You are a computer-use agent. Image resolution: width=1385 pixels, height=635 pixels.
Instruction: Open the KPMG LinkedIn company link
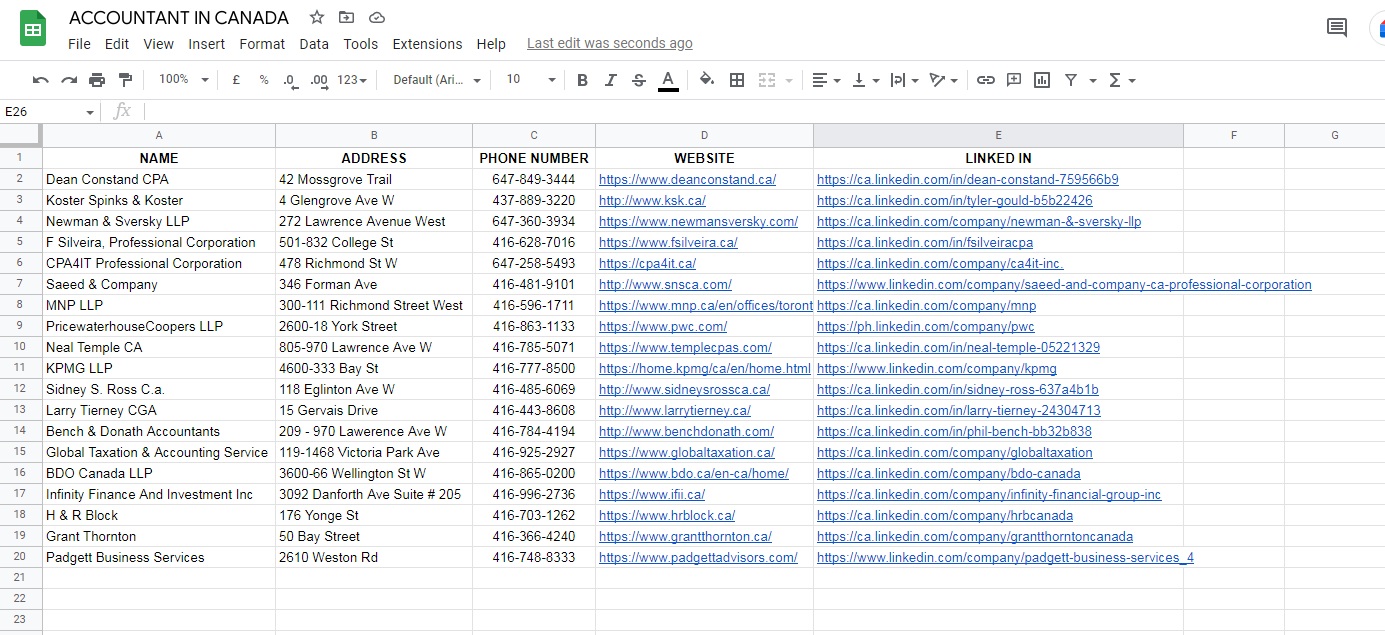click(x=936, y=369)
